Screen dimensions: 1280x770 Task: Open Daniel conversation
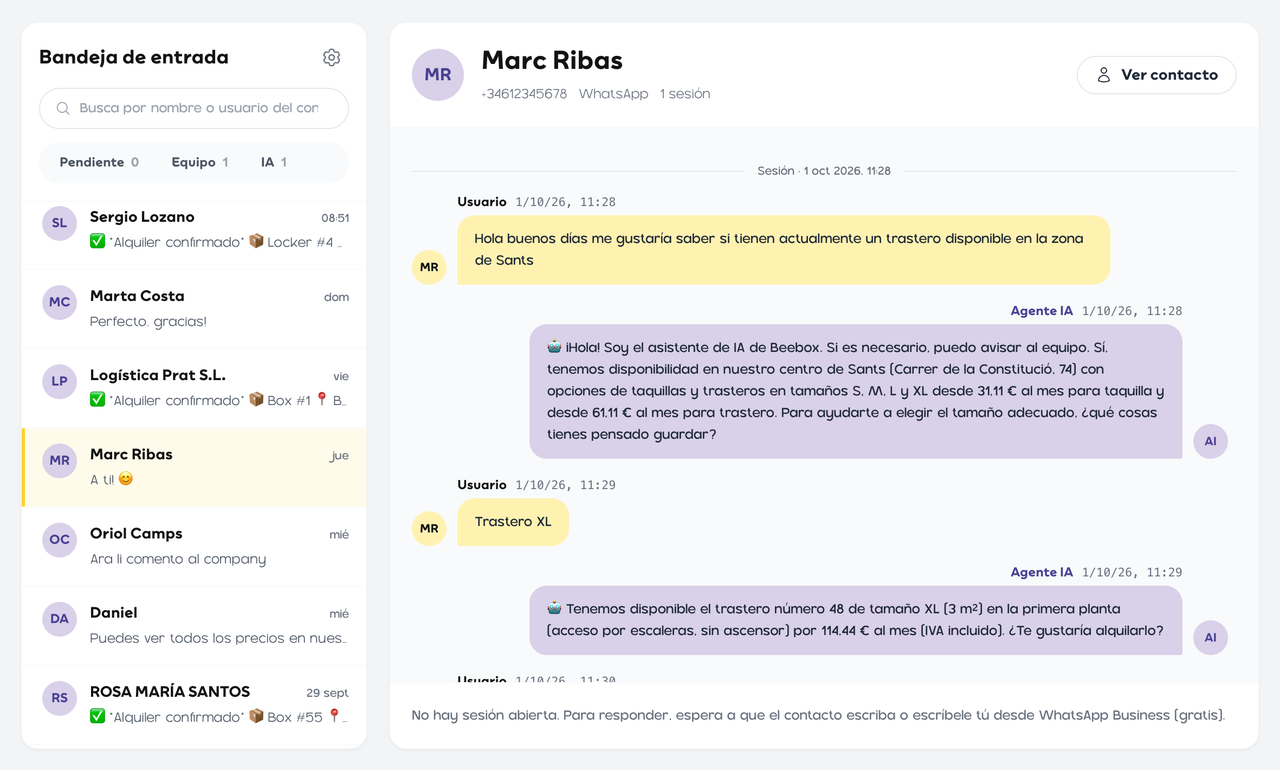point(194,625)
